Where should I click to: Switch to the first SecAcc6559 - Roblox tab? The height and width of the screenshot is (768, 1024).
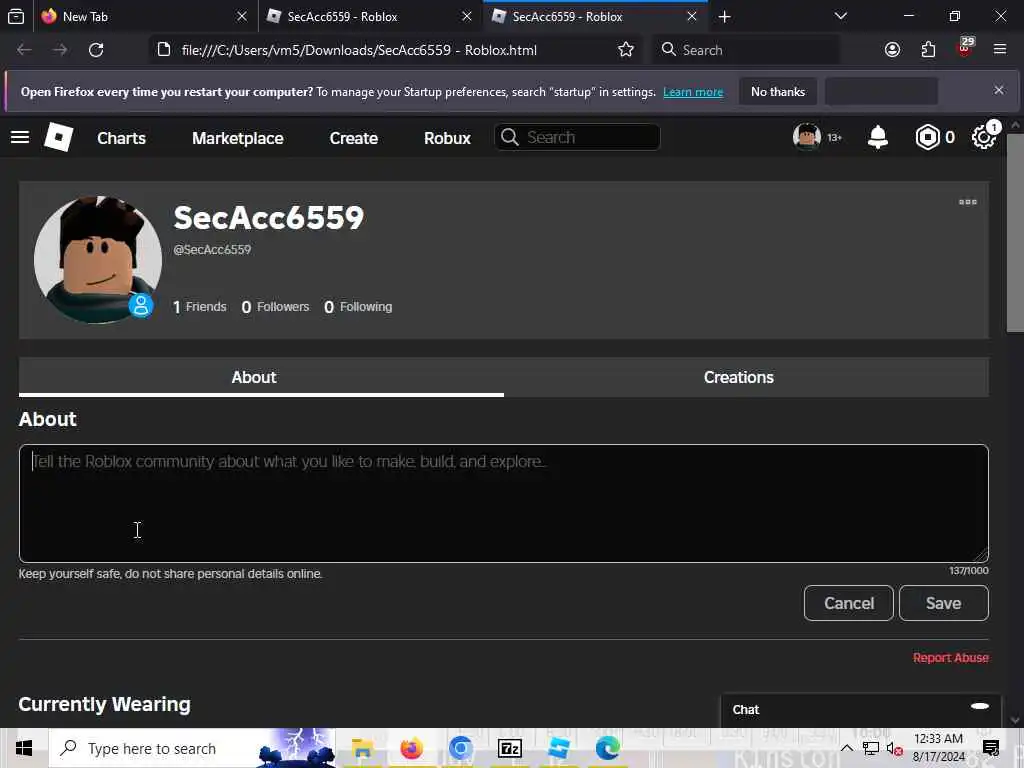(x=370, y=16)
